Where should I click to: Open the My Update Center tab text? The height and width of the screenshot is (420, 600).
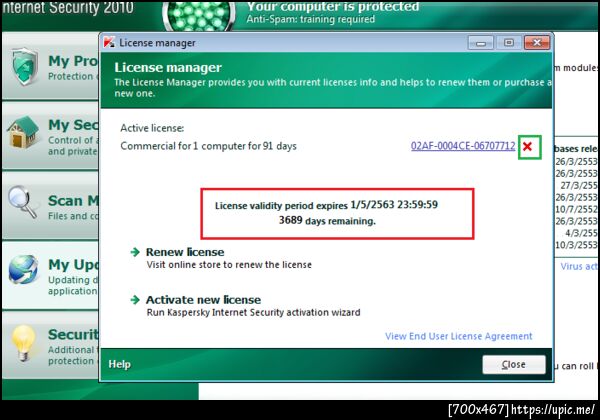click(73, 265)
